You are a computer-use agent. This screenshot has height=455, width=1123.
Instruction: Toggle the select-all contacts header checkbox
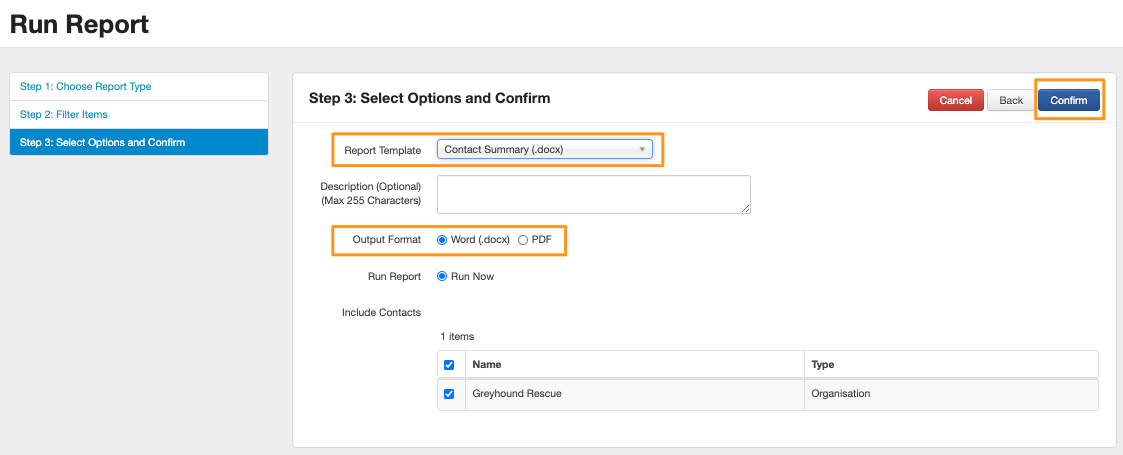pos(449,365)
